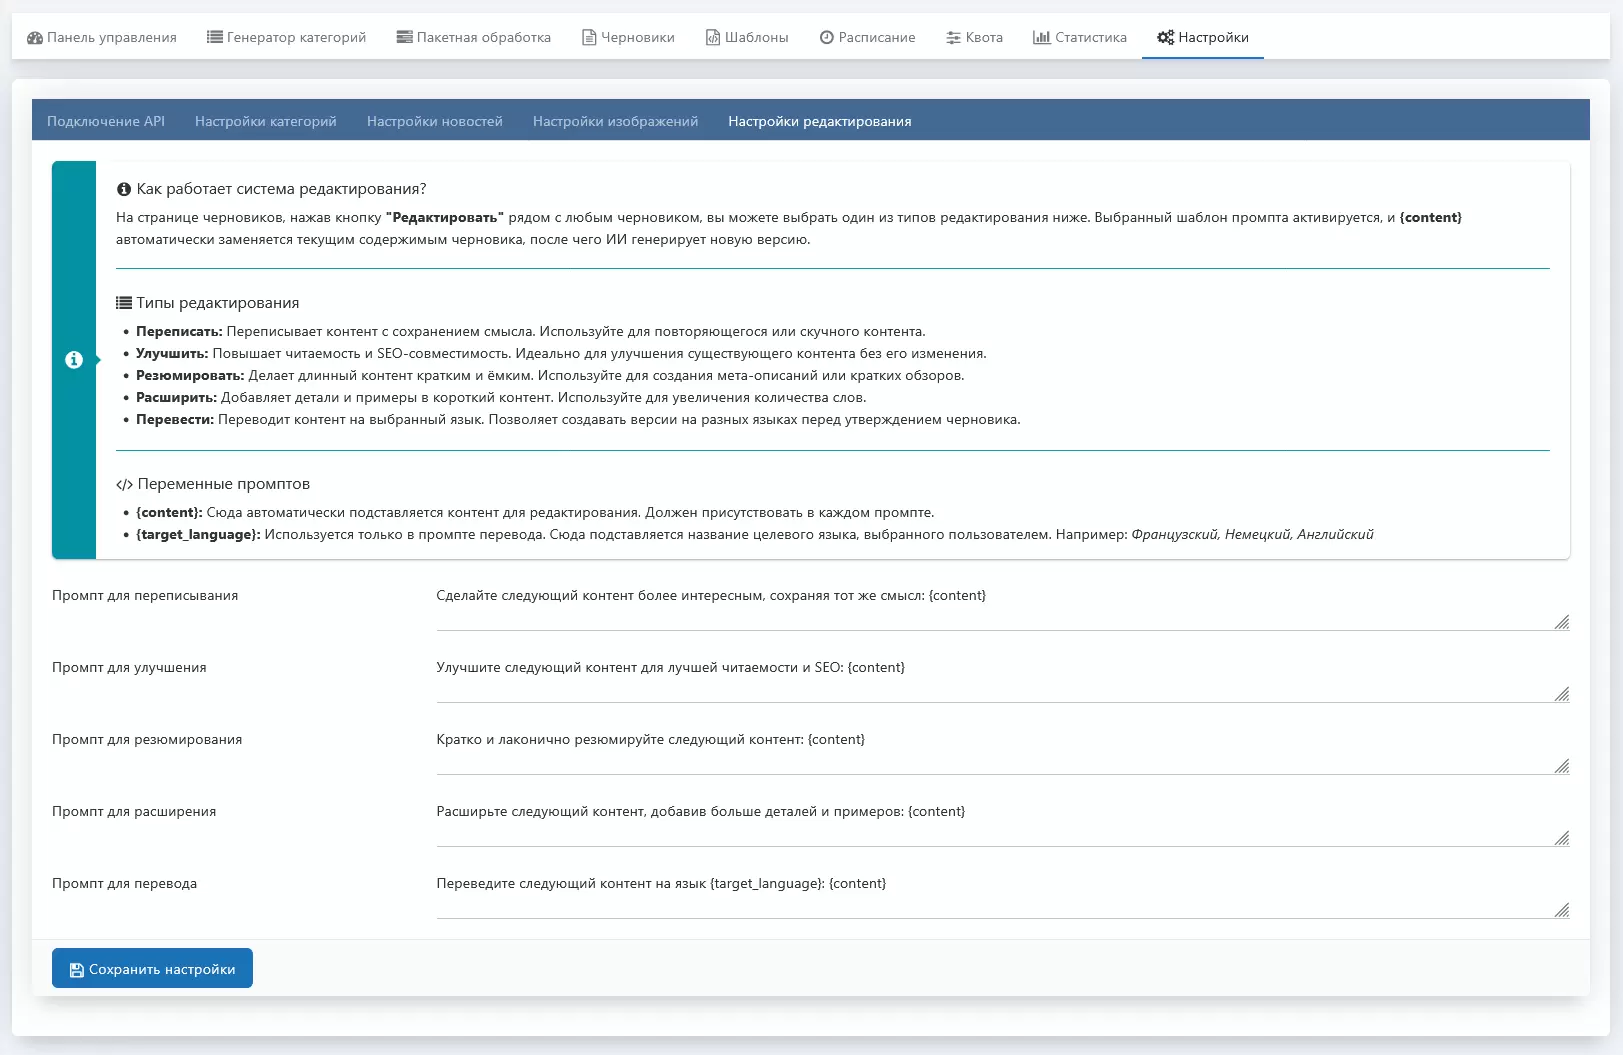The image size is (1623, 1055).
Task: Click the bar chart icon of Статистика
Action: tap(1041, 38)
